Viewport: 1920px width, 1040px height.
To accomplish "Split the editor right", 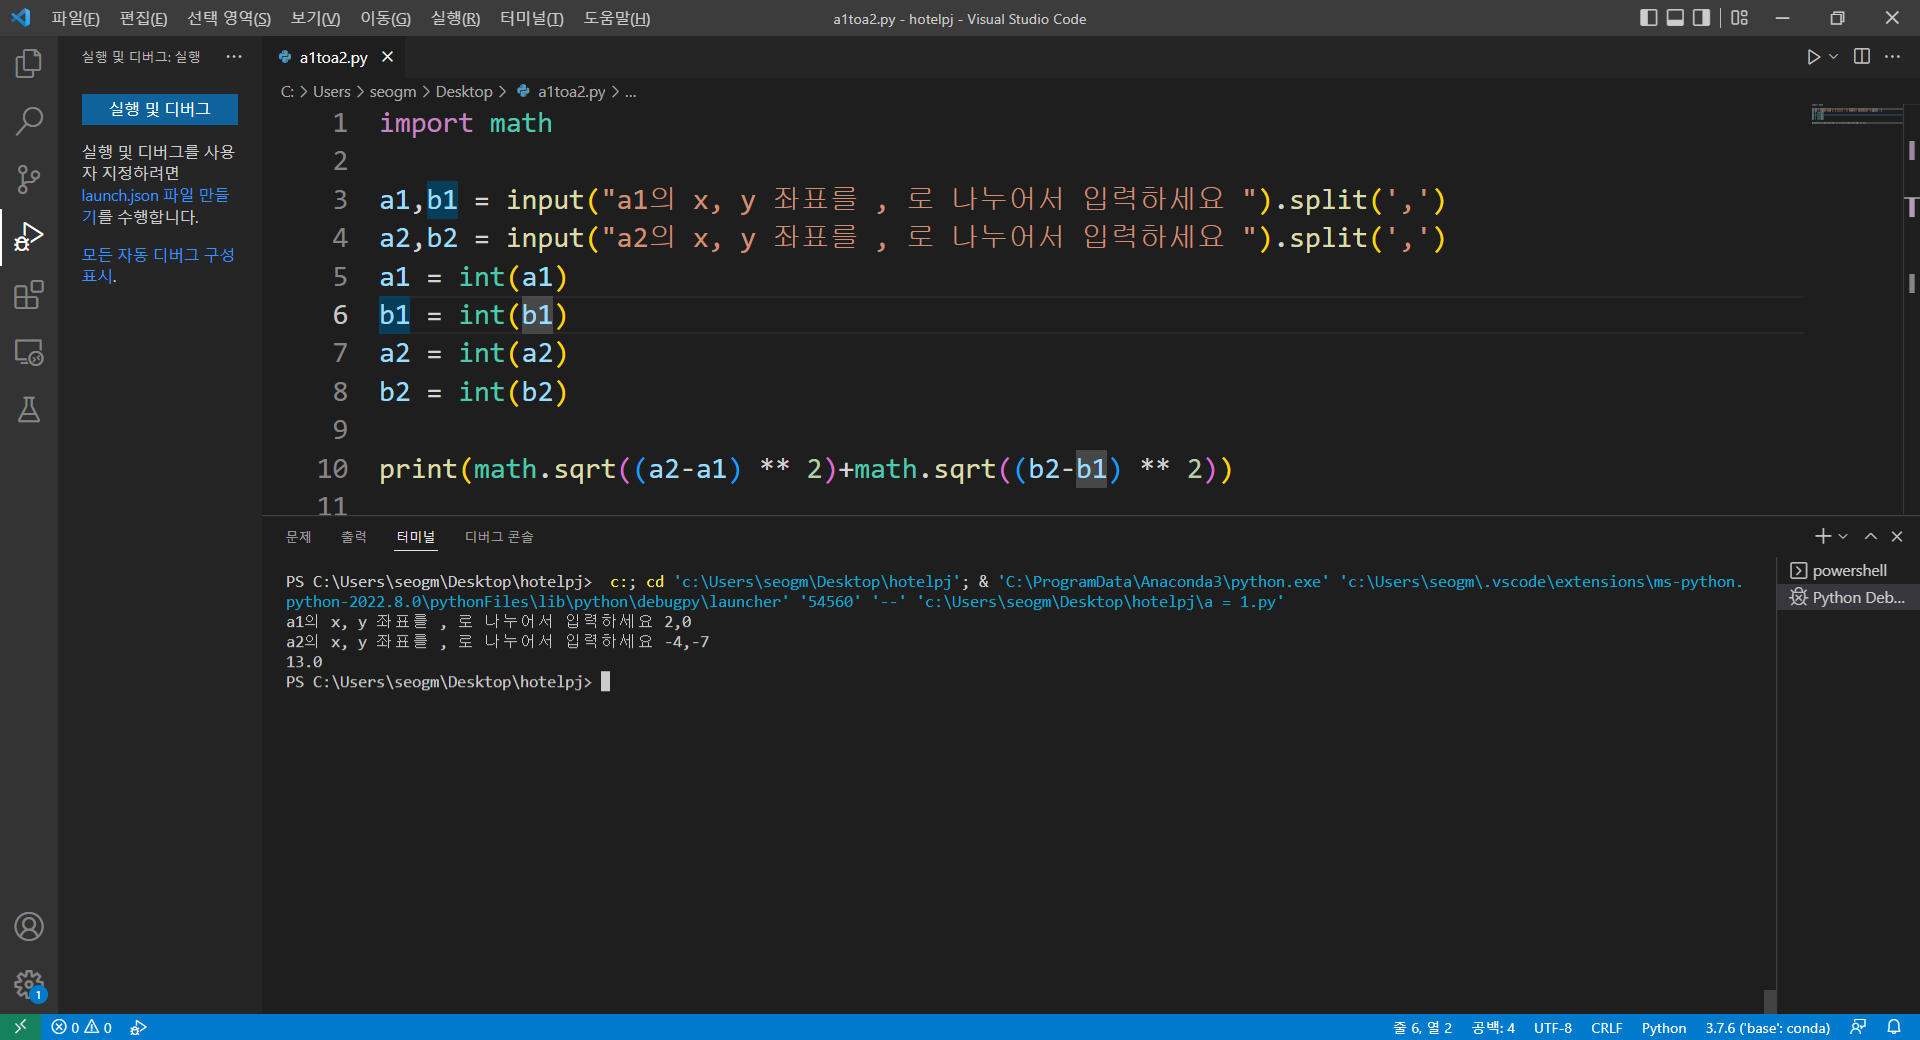I will click(x=1862, y=57).
